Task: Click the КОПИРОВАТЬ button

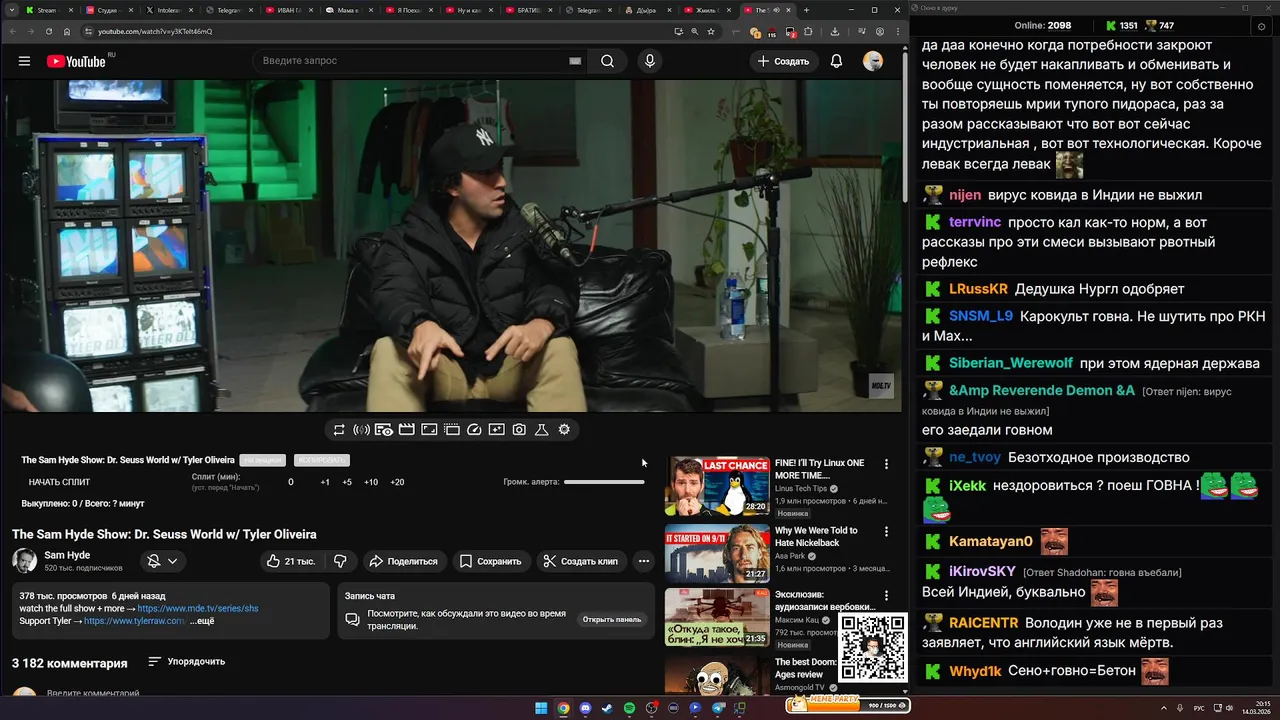Action: [321, 460]
